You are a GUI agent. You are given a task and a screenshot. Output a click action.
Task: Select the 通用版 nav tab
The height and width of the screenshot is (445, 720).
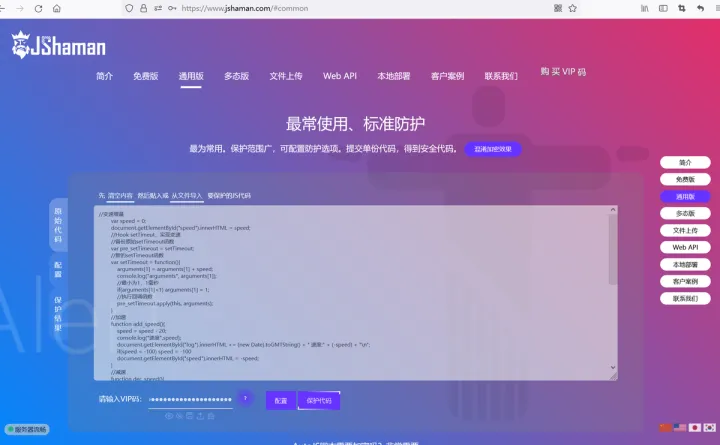pos(191,76)
